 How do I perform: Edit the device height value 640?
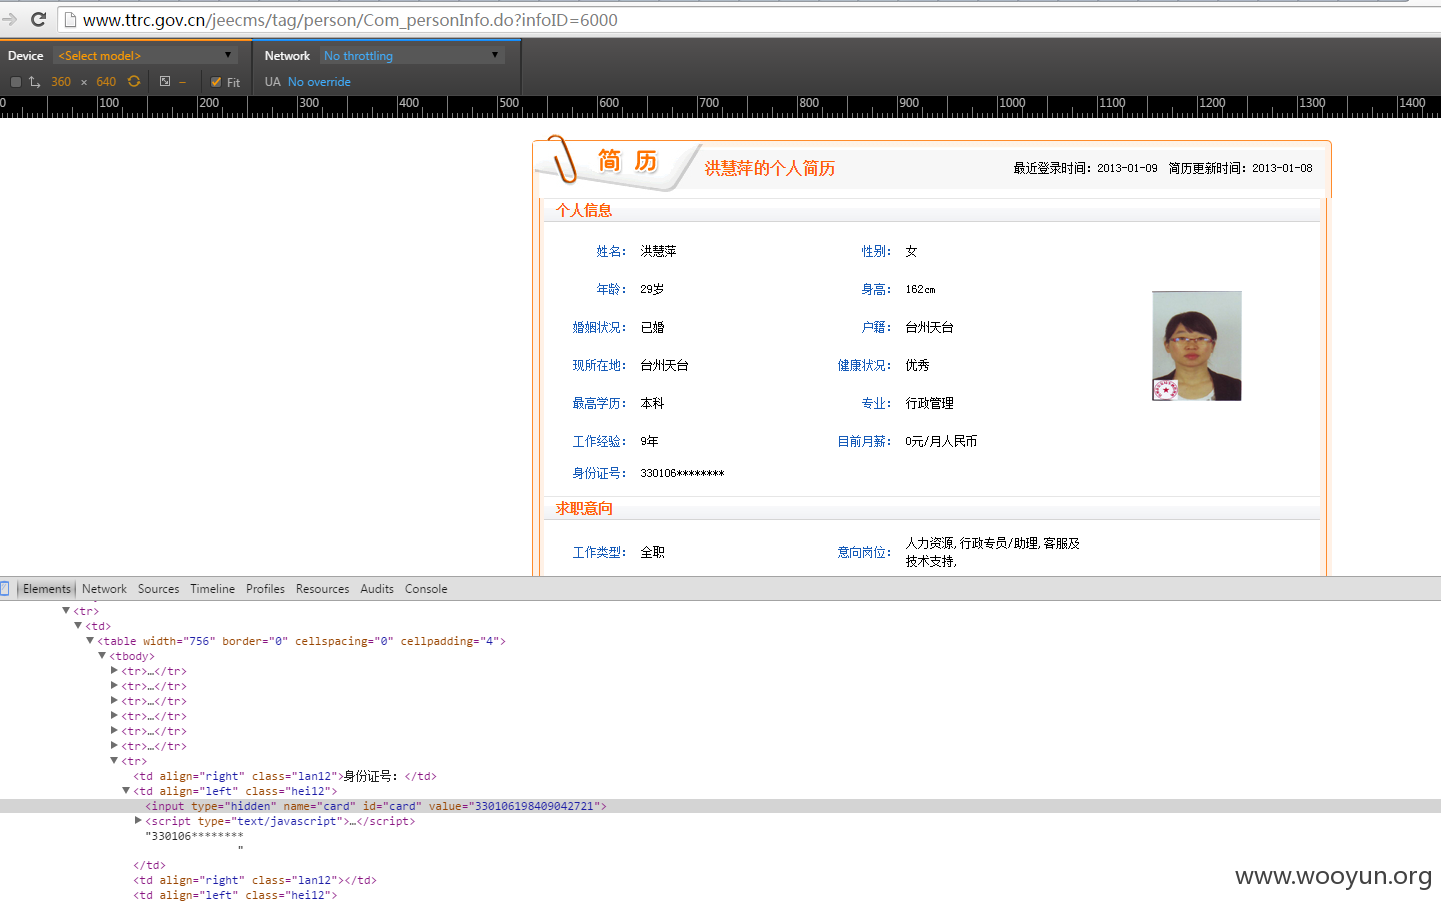tap(106, 82)
